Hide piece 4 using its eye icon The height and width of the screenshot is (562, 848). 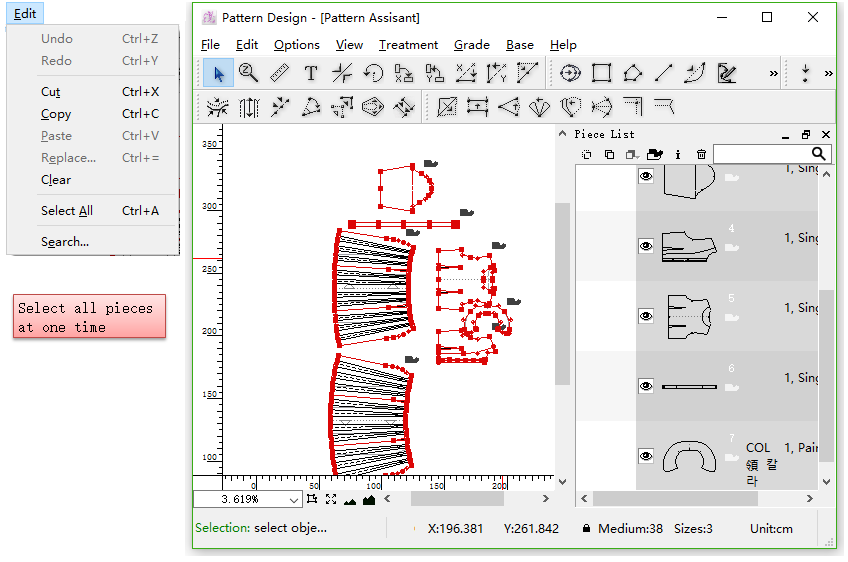(646, 246)
